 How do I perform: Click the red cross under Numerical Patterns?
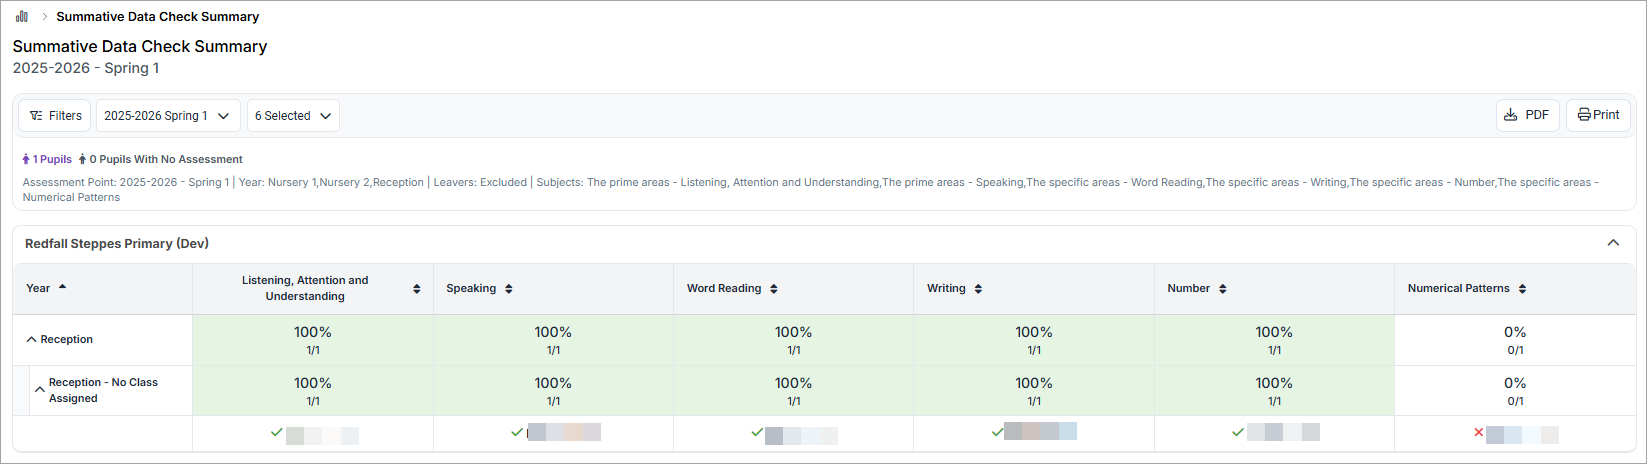coord(1478,433)
